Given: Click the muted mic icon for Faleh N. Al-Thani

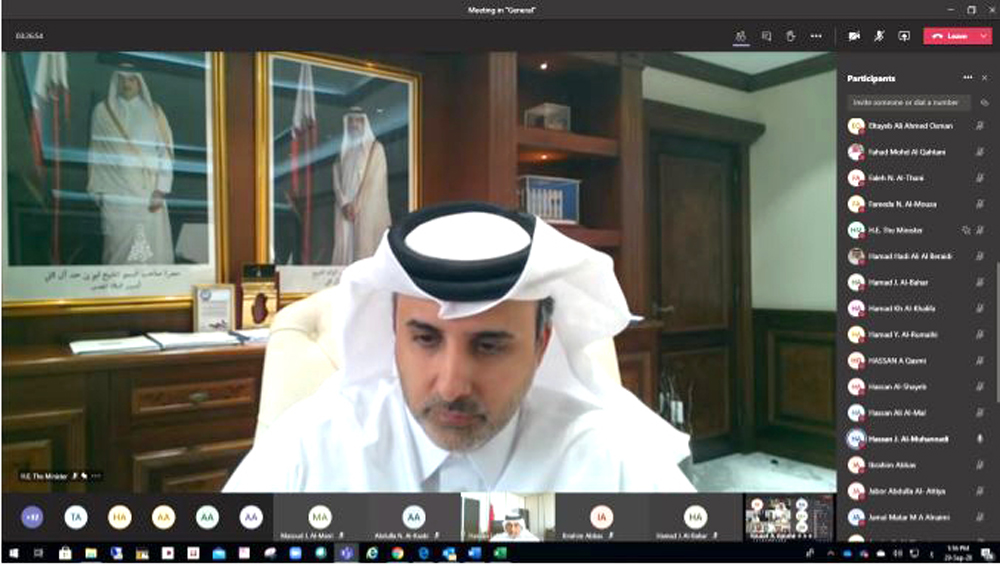Looking at the screenshot, I should coord(980,178).
